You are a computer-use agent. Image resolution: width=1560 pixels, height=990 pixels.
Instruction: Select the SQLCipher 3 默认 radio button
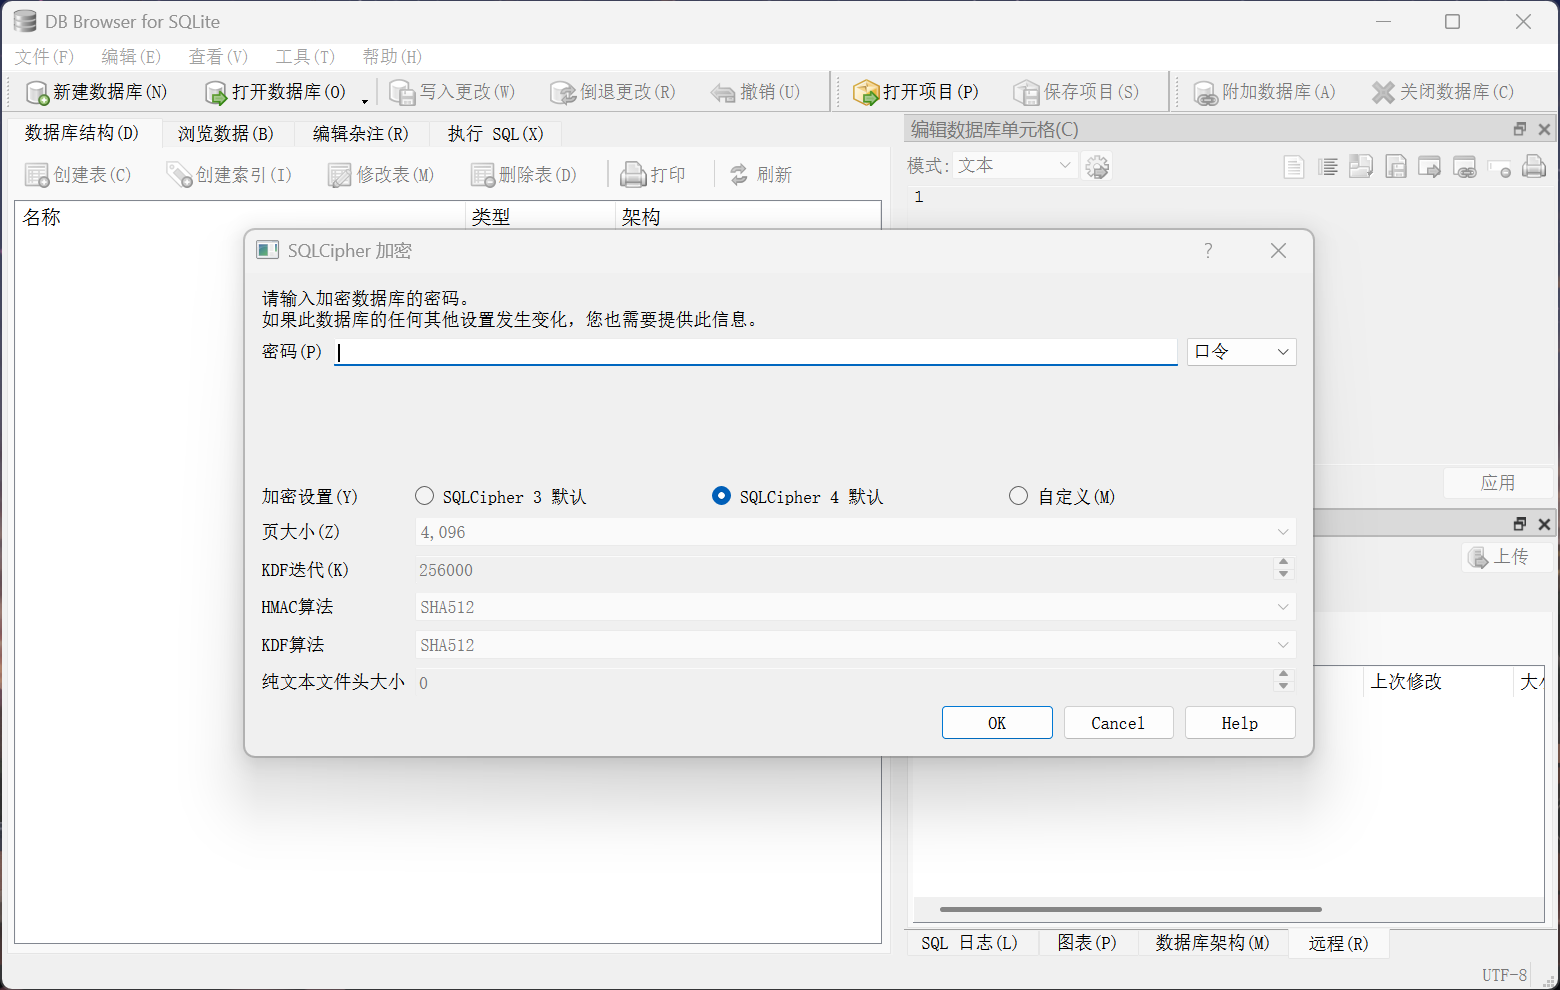click(x=425, y=497)
